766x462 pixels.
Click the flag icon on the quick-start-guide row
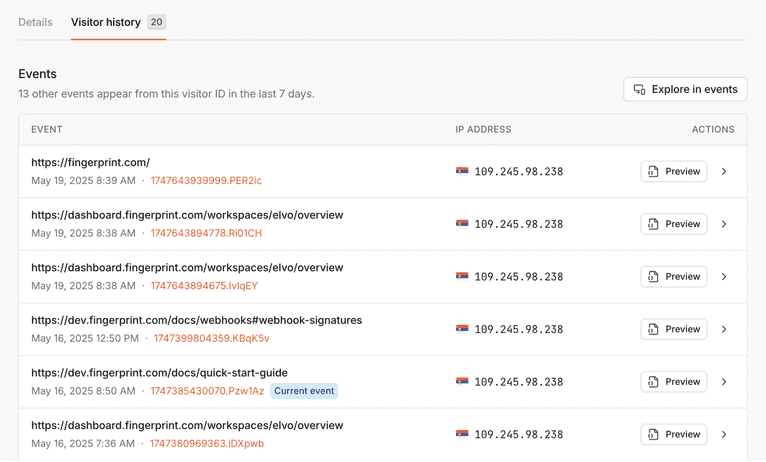462,382
